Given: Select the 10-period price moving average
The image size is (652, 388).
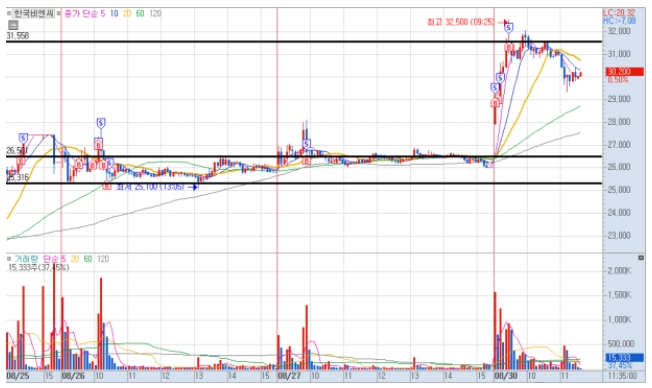Looking at the screenshot, I should (x=114, y=13).
